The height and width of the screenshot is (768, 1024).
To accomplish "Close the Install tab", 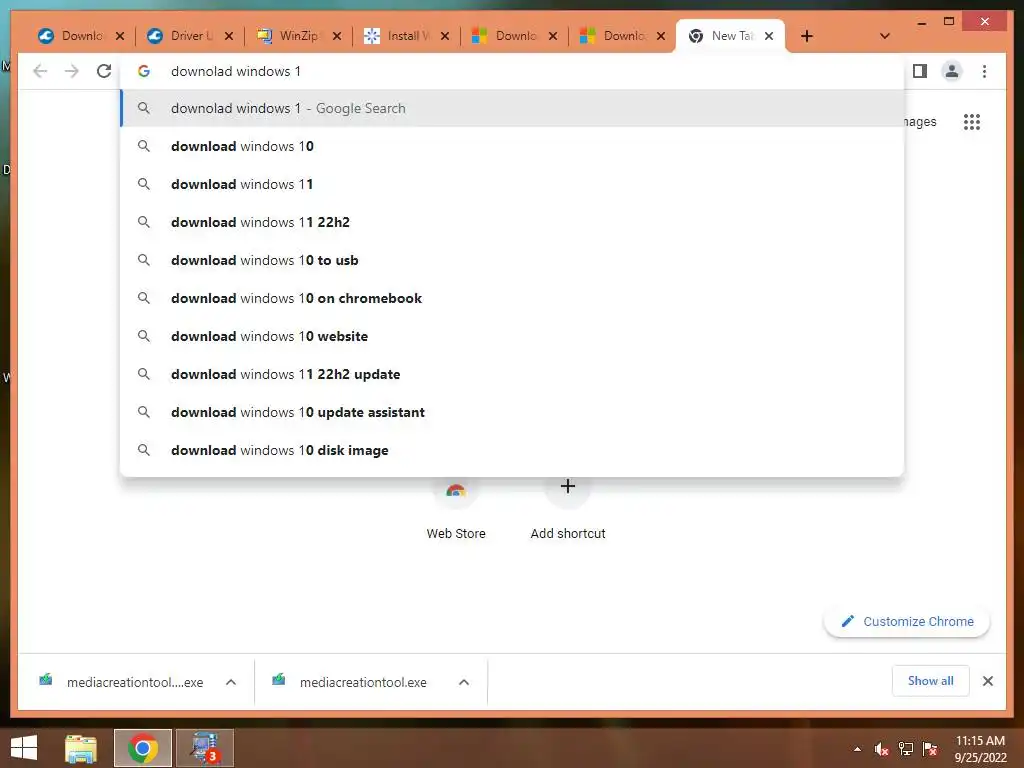I will pyautogui.click(x=445, y=36).
